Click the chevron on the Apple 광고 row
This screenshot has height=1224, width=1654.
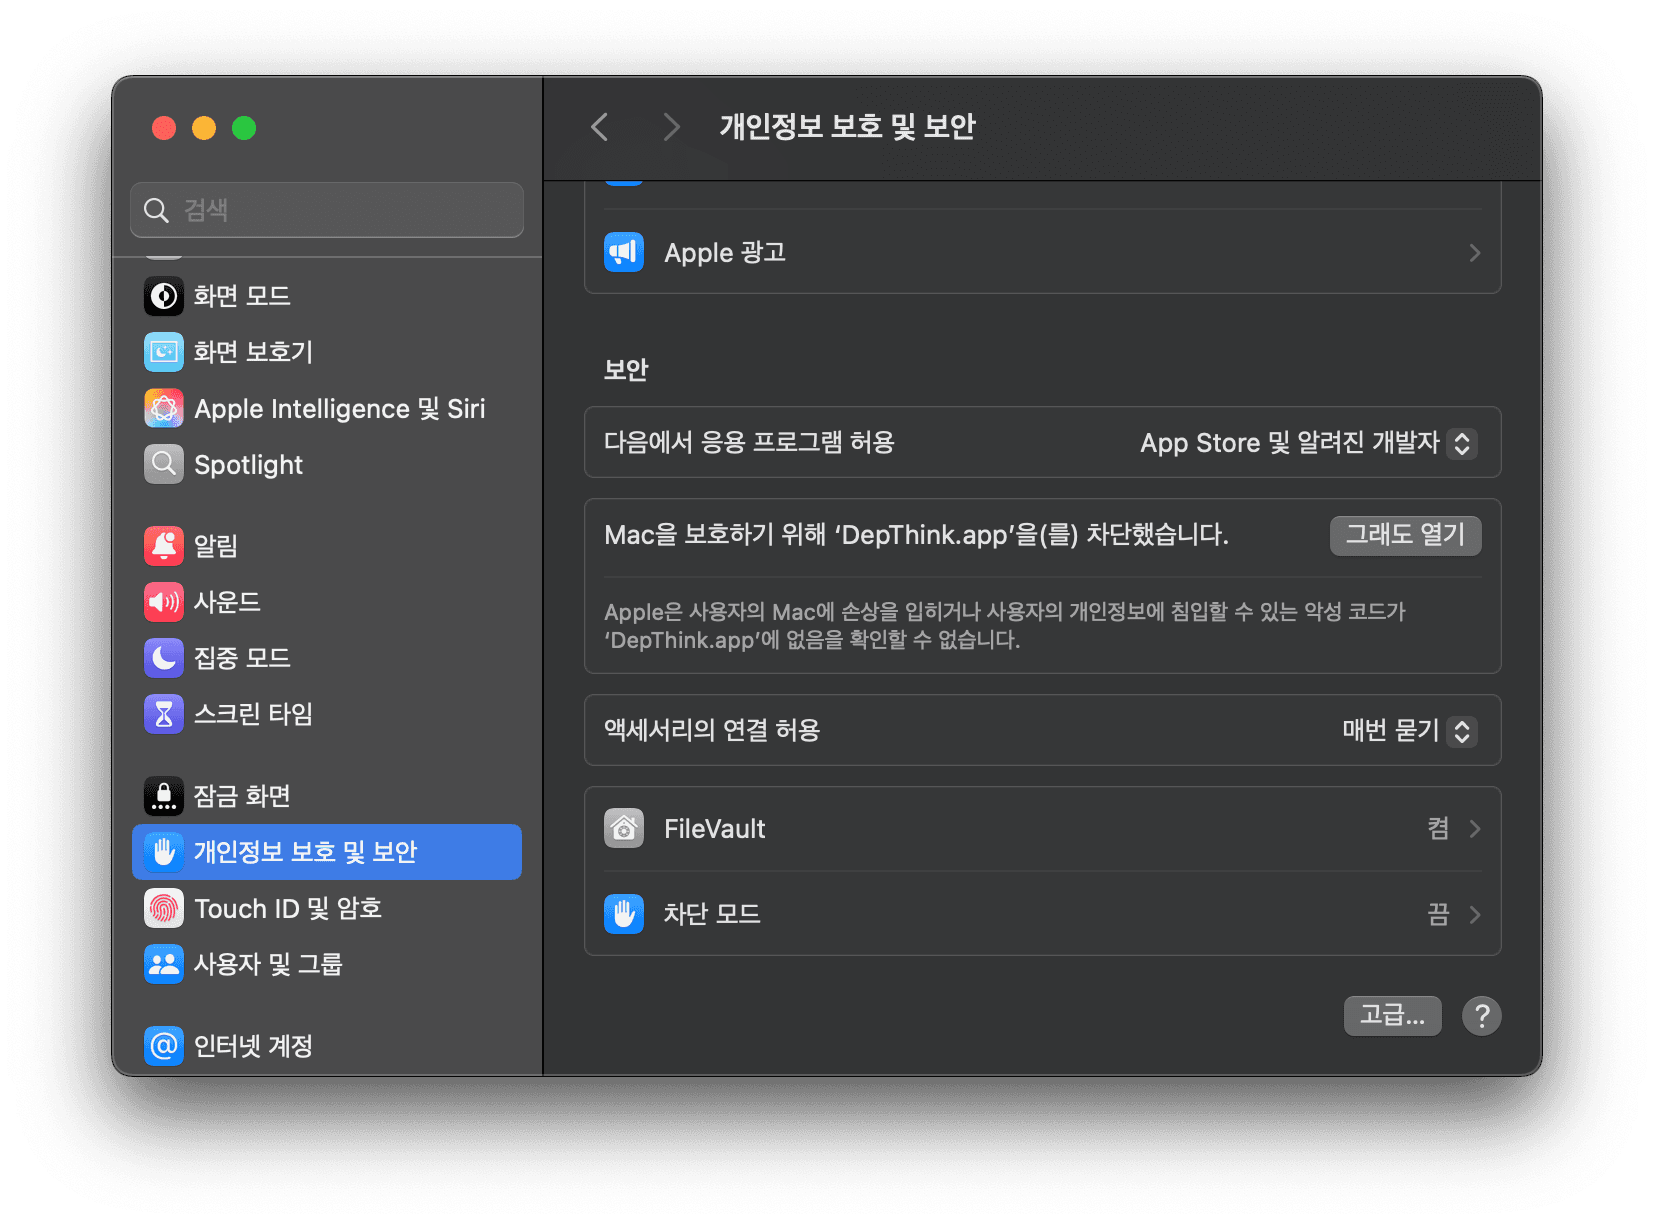click(1475, 253)
